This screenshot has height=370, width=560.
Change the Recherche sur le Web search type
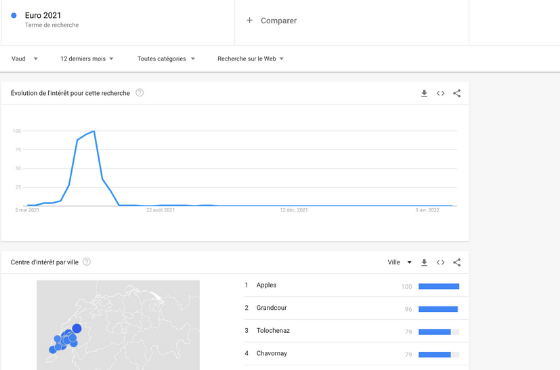point(250,59)
